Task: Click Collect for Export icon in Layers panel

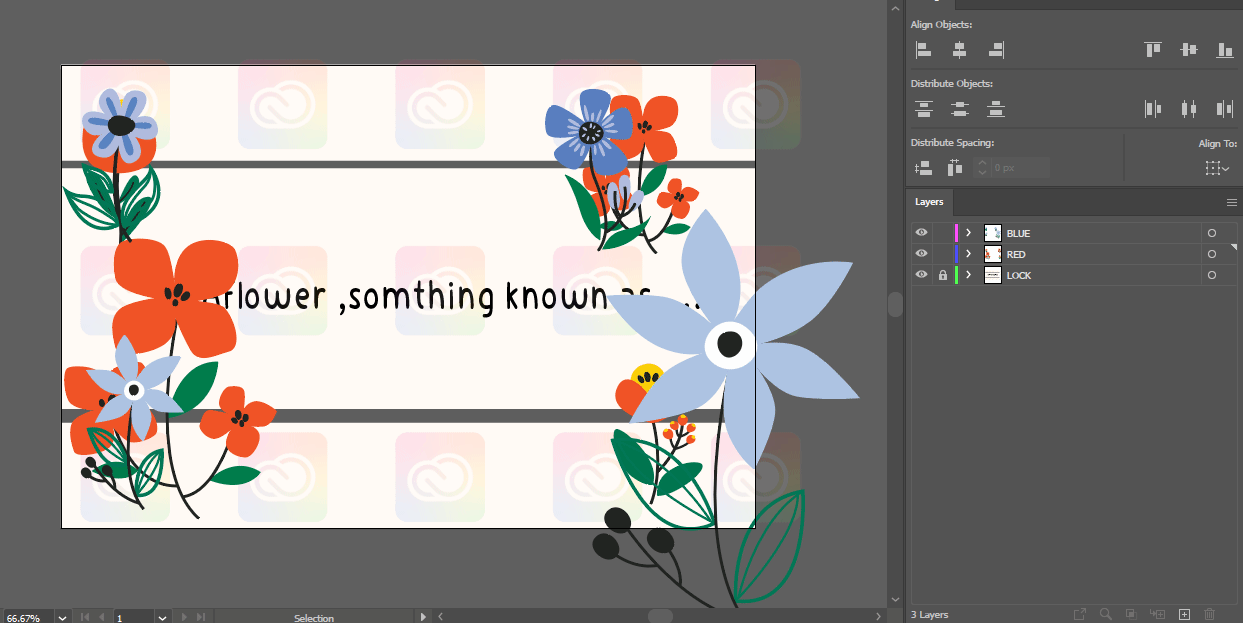Action: tap(1080, 614)
